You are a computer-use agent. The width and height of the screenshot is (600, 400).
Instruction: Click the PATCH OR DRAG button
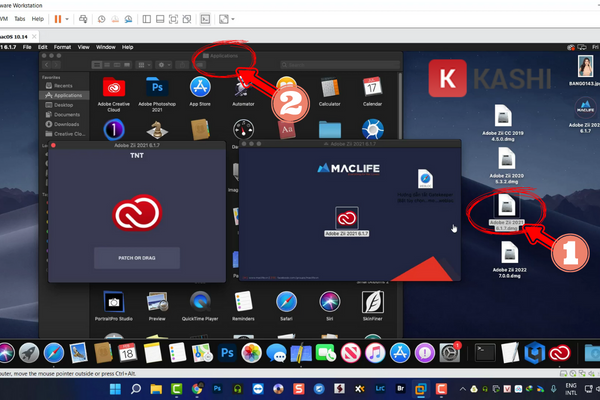pos(137,258)
